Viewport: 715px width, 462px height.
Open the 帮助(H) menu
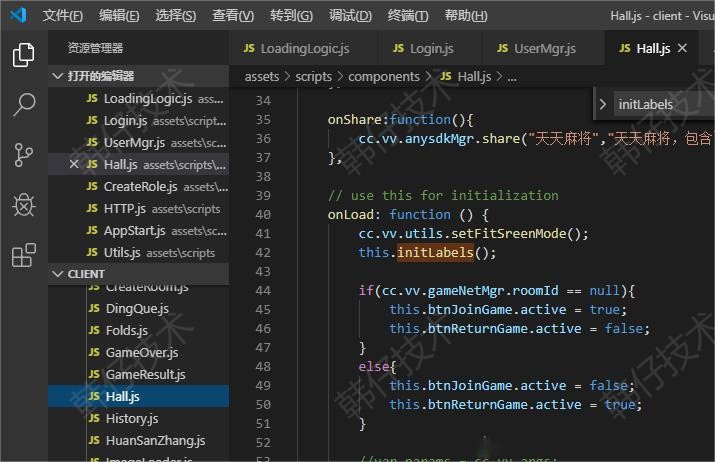(x=466, y=16)
